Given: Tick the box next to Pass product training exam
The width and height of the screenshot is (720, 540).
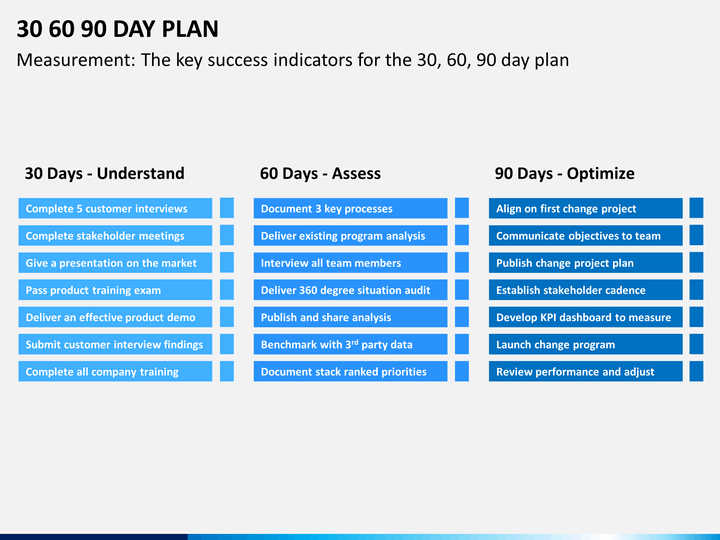Looking at the screenshot, I should pyautogui.click(x=227, y=290).
